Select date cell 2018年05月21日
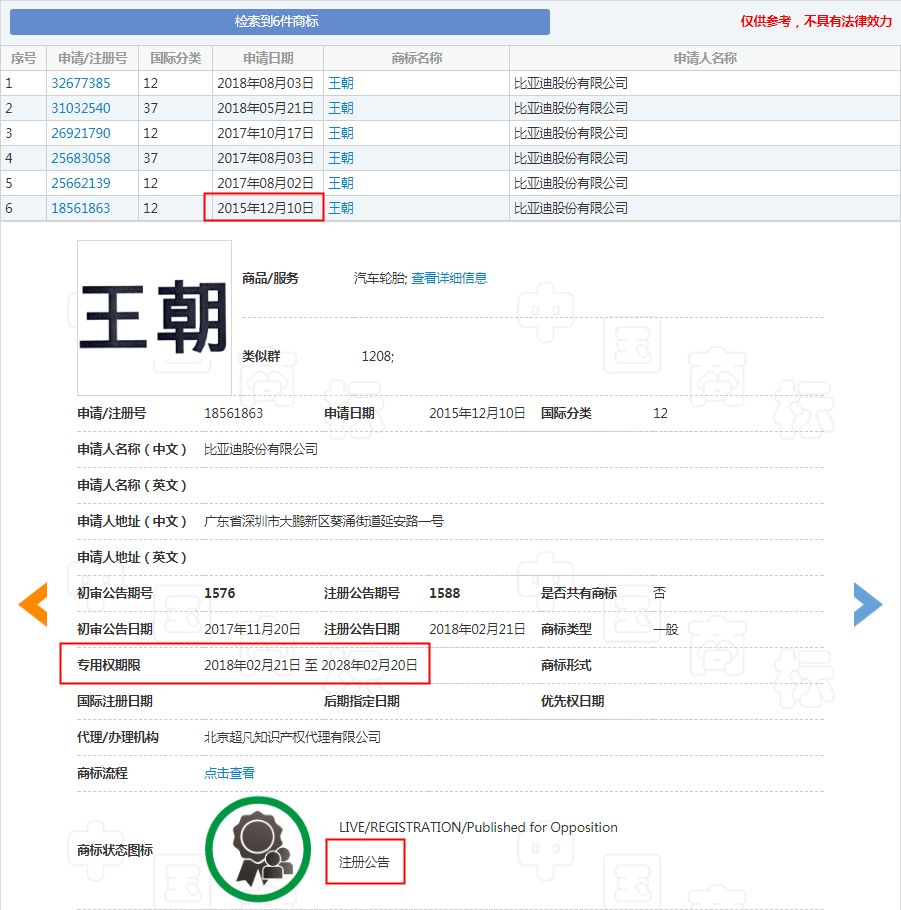 tap(265, 108)
